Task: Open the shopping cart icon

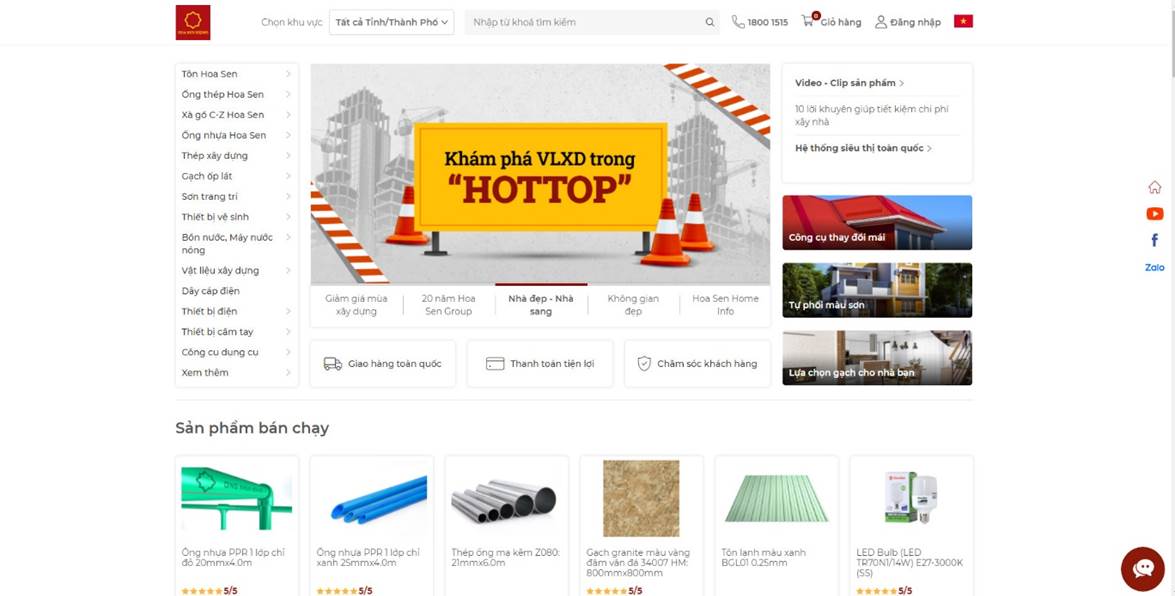Action: (807, 21)
